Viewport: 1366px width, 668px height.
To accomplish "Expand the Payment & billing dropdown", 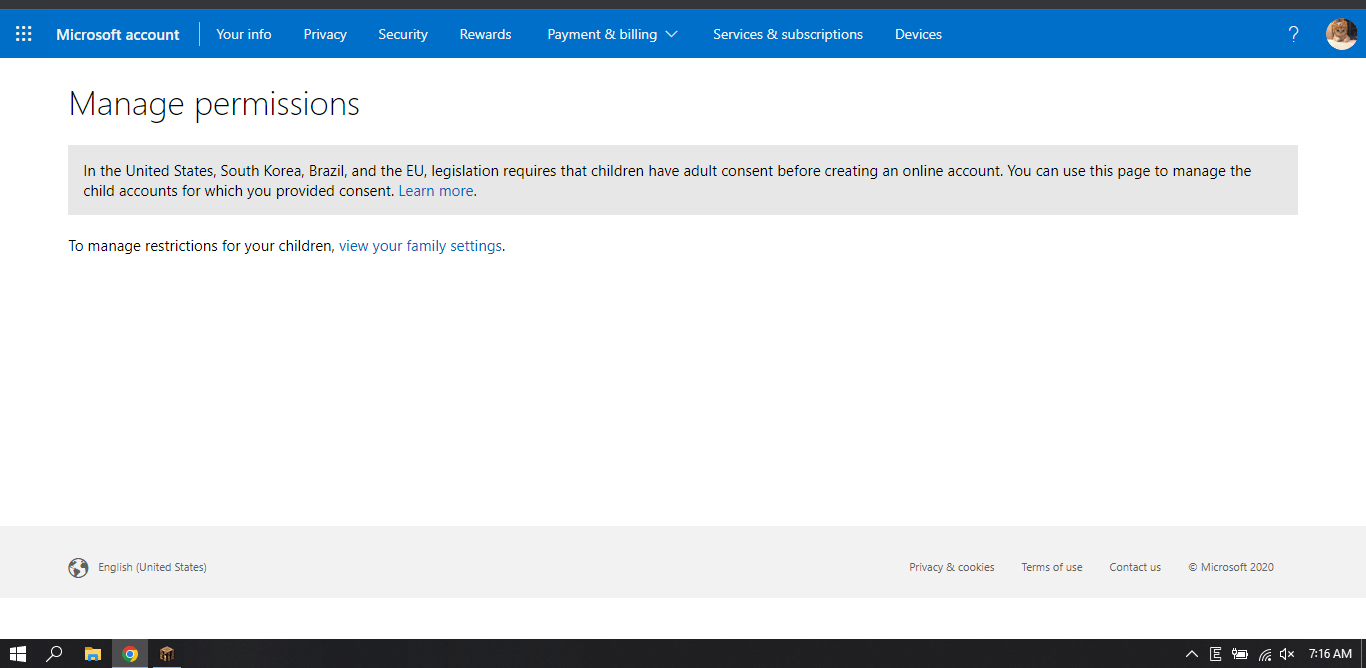I will click(612, 34).
